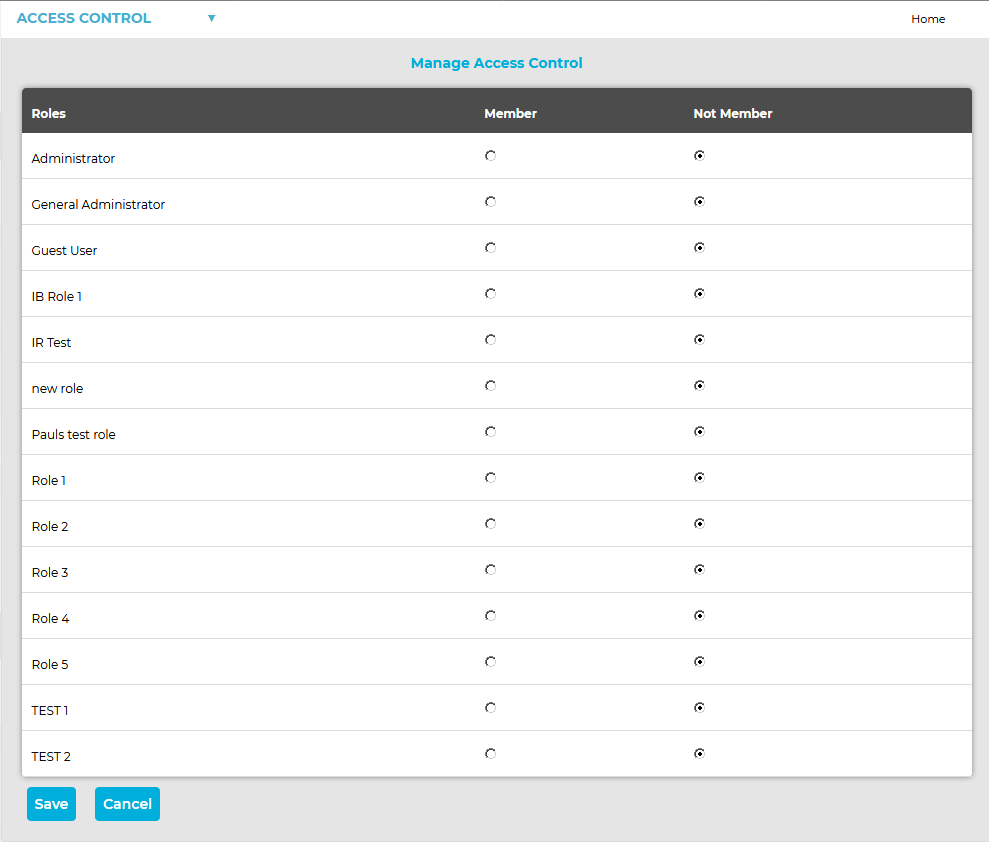Set General Administrator as Member
Viewport: 989px width, 842px height.
(x=491, y=202)
